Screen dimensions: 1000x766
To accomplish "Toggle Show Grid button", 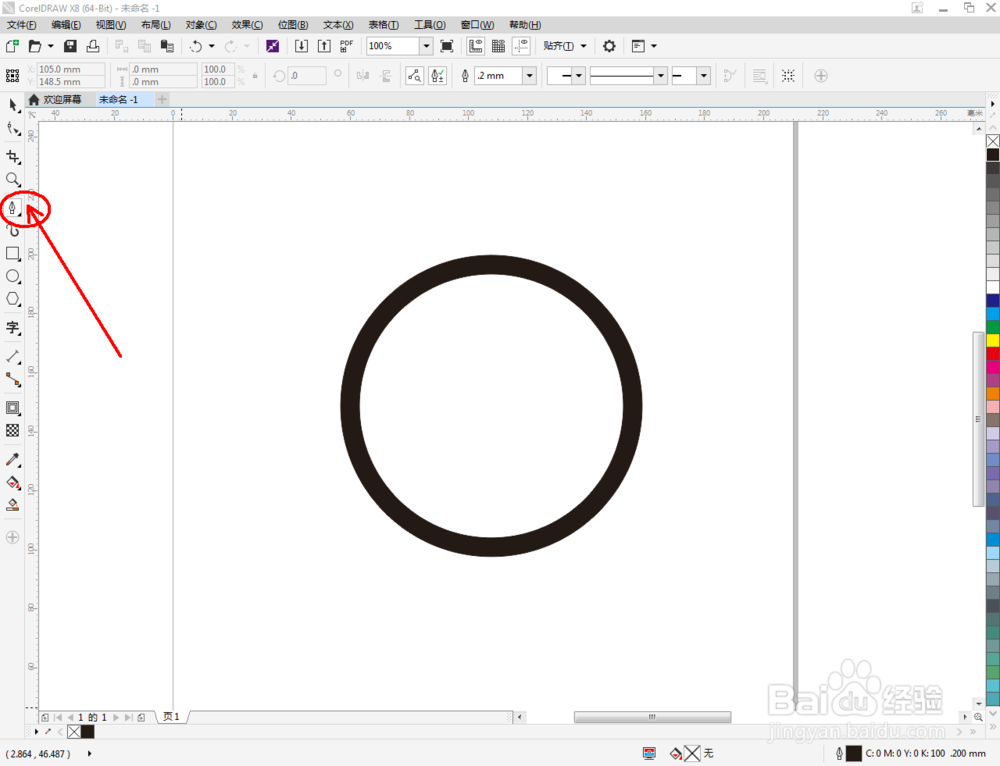I will [499, 46].
